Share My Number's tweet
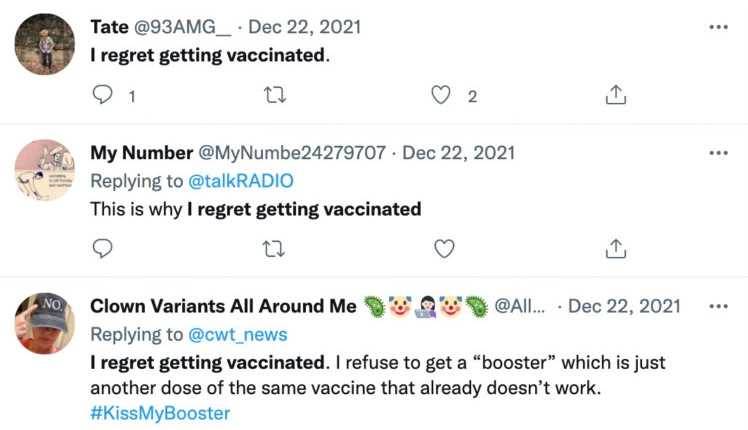748x430 pixels. click(x=616, y=247)
